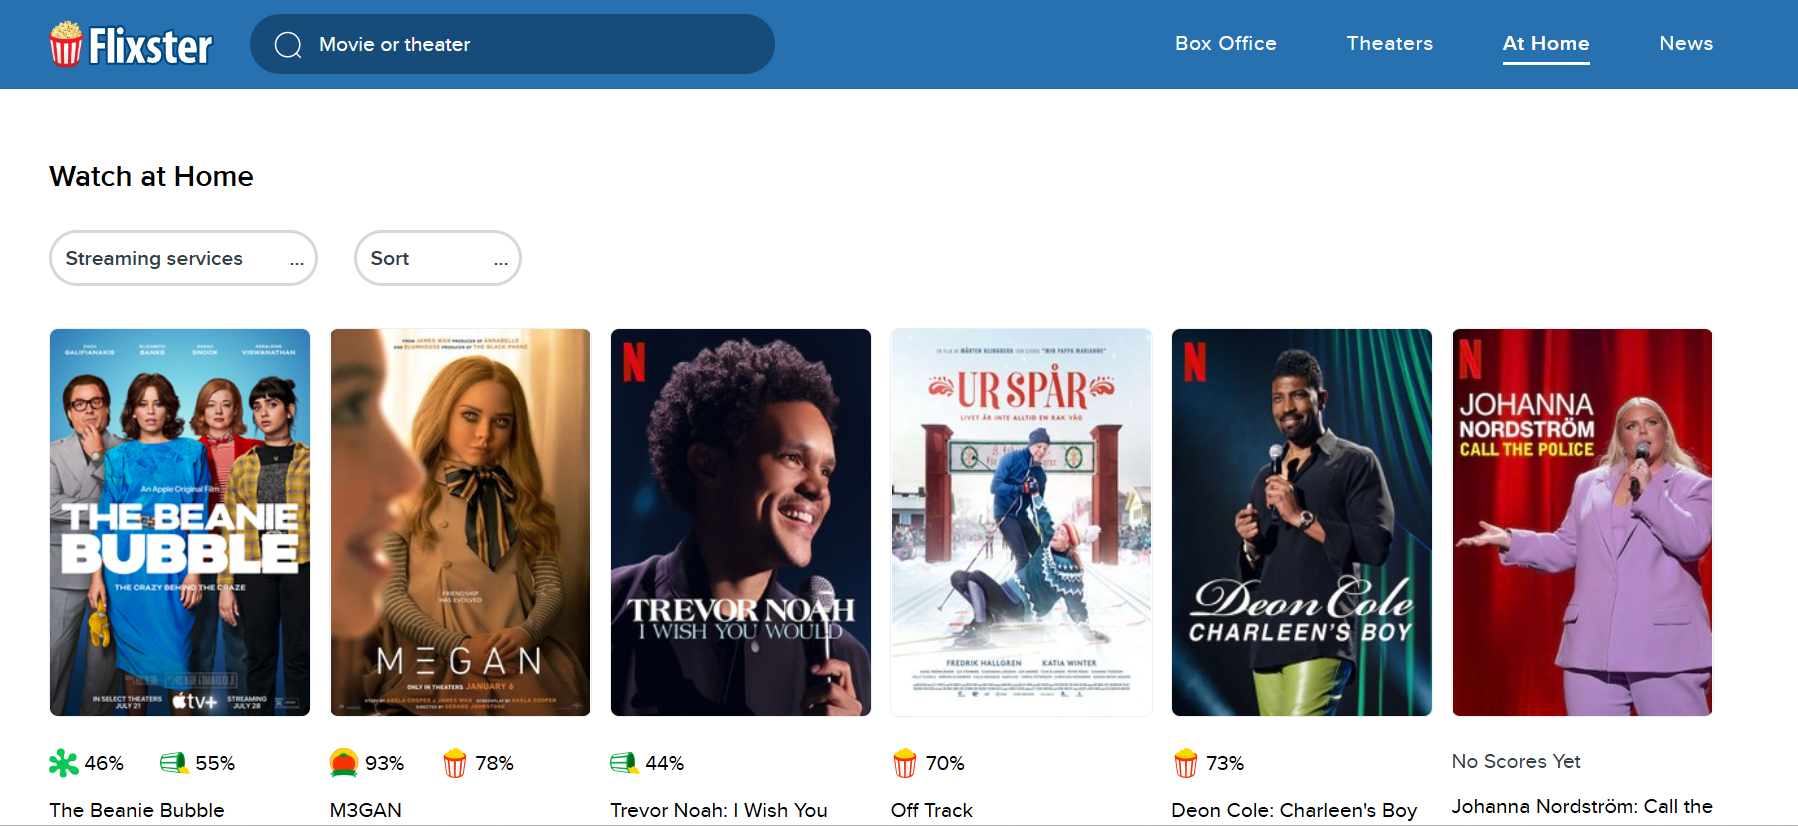Click Trevor Noah: I Wish You title
Image resolution: width=1798 pixels, height=826 pixels.
[x=719, y=810]
